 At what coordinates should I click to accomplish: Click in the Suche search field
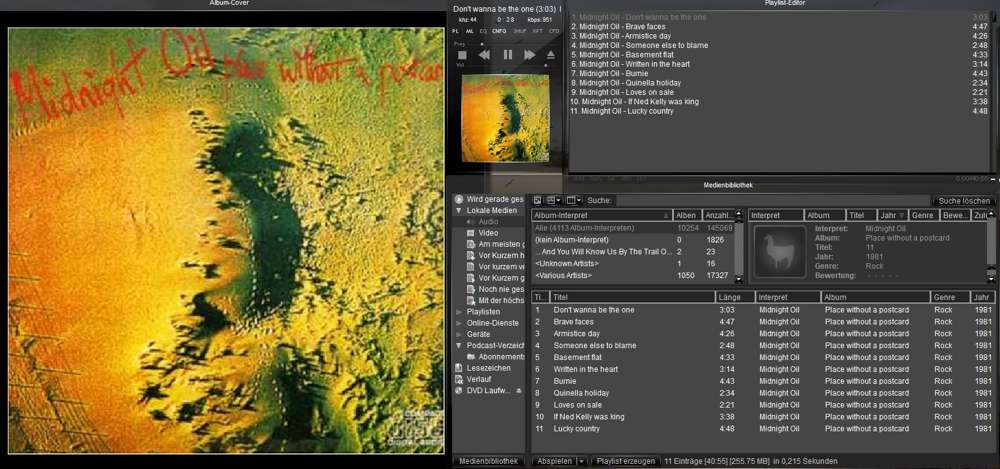click(x=770, y=201)
